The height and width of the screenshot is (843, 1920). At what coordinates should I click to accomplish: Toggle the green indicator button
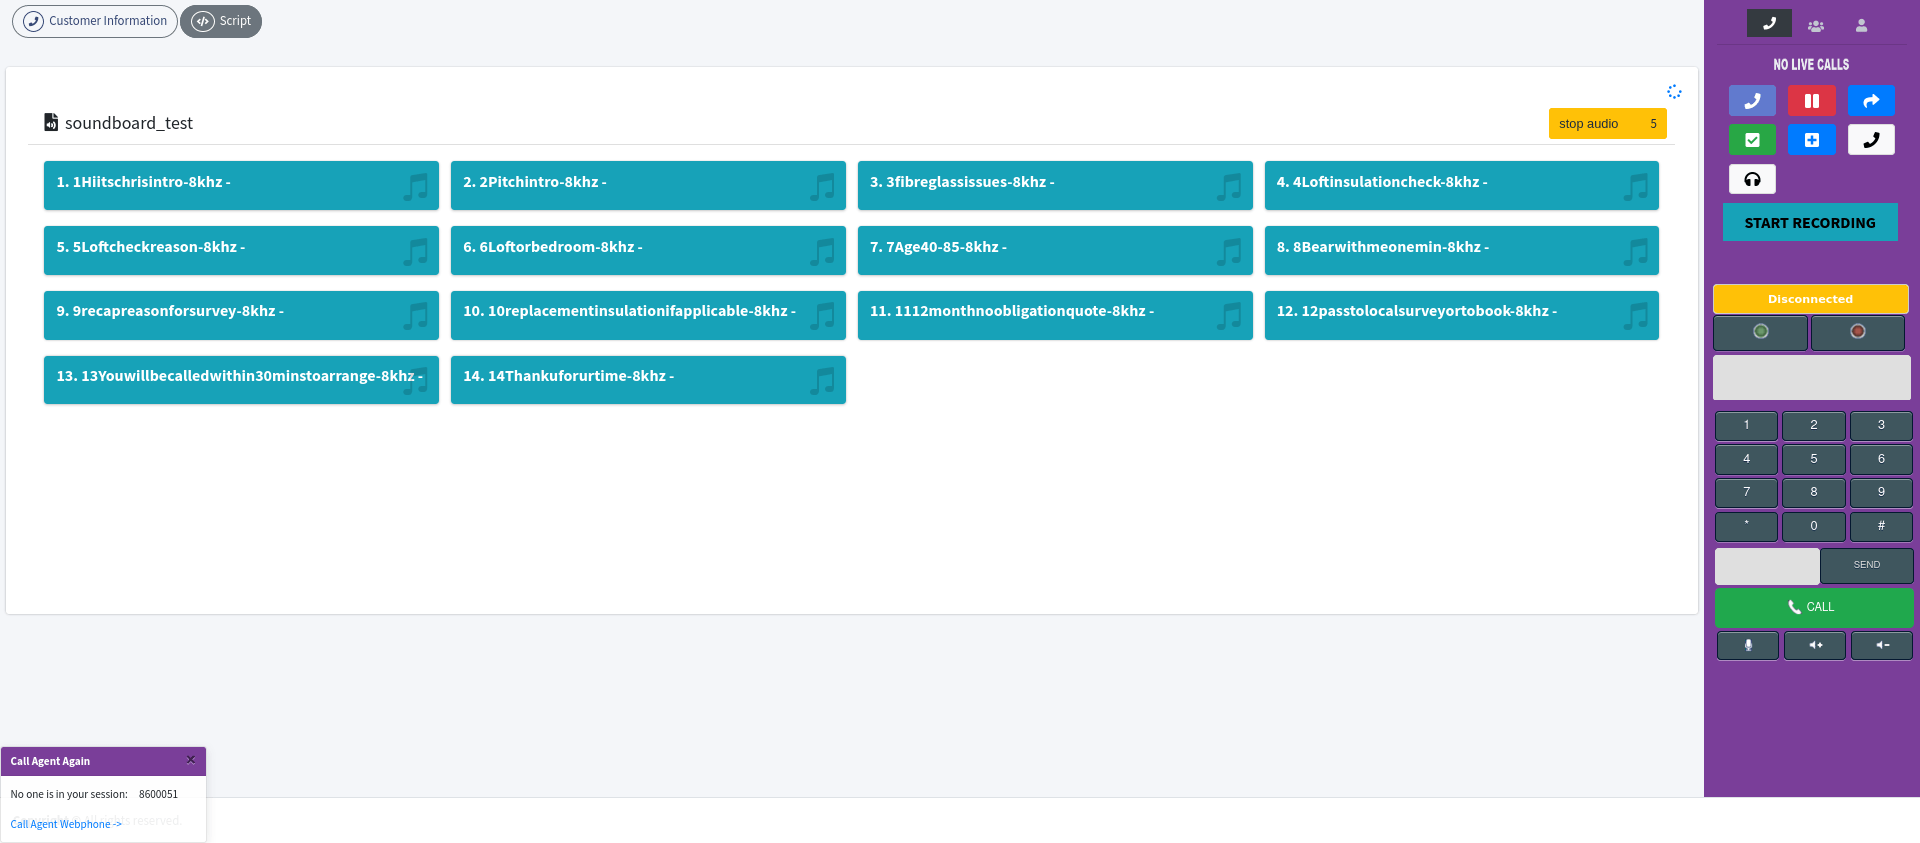tap(1760, 332)
